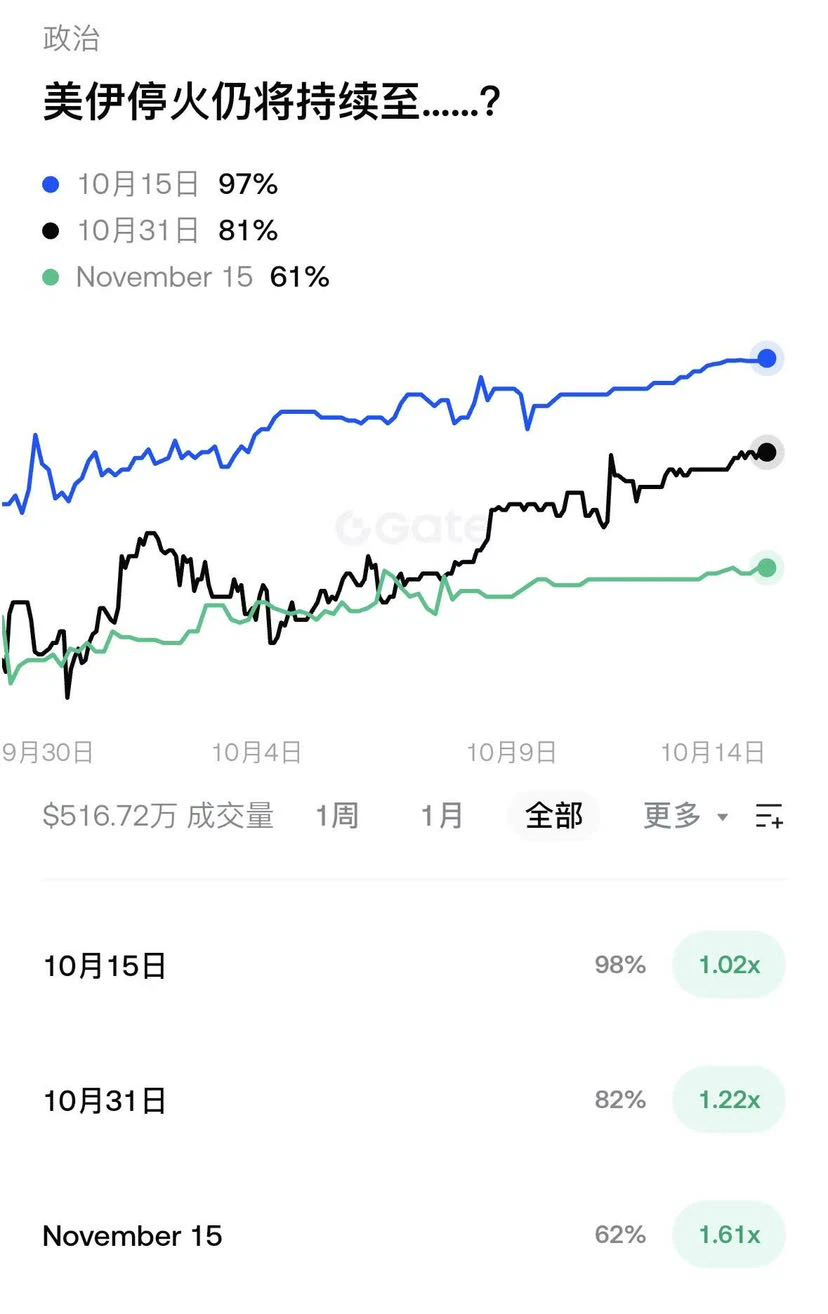Select the 全部 time range tab
The image size is (828, 1314).
(x=554, y=816)
